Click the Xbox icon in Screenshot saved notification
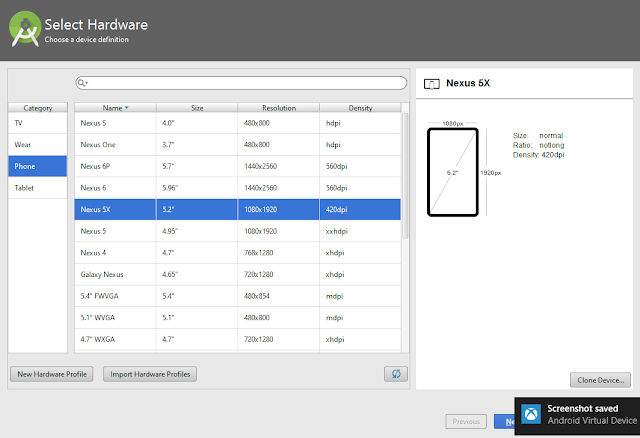The height and width of the screenshot is (438, 640). pyautogui.click(x=531, y=414)
